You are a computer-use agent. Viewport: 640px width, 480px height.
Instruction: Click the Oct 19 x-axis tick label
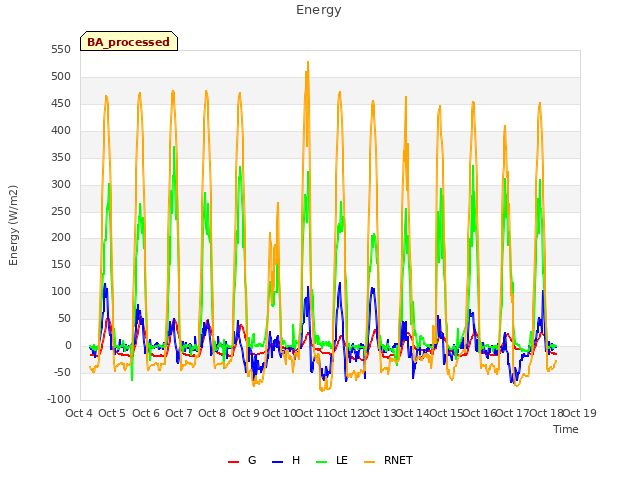[x=580, y=413]
